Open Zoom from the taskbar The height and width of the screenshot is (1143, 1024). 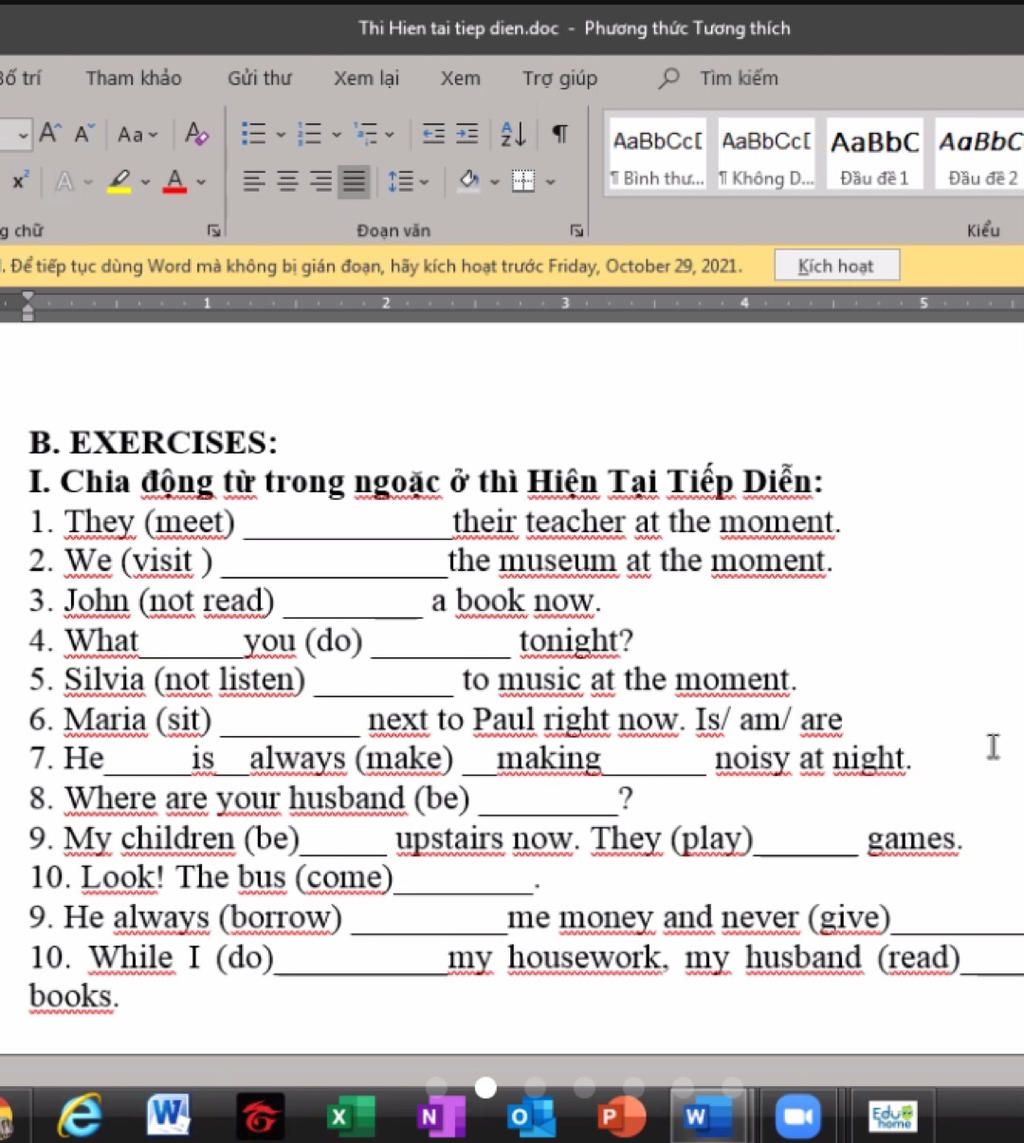coord(797,1116)
